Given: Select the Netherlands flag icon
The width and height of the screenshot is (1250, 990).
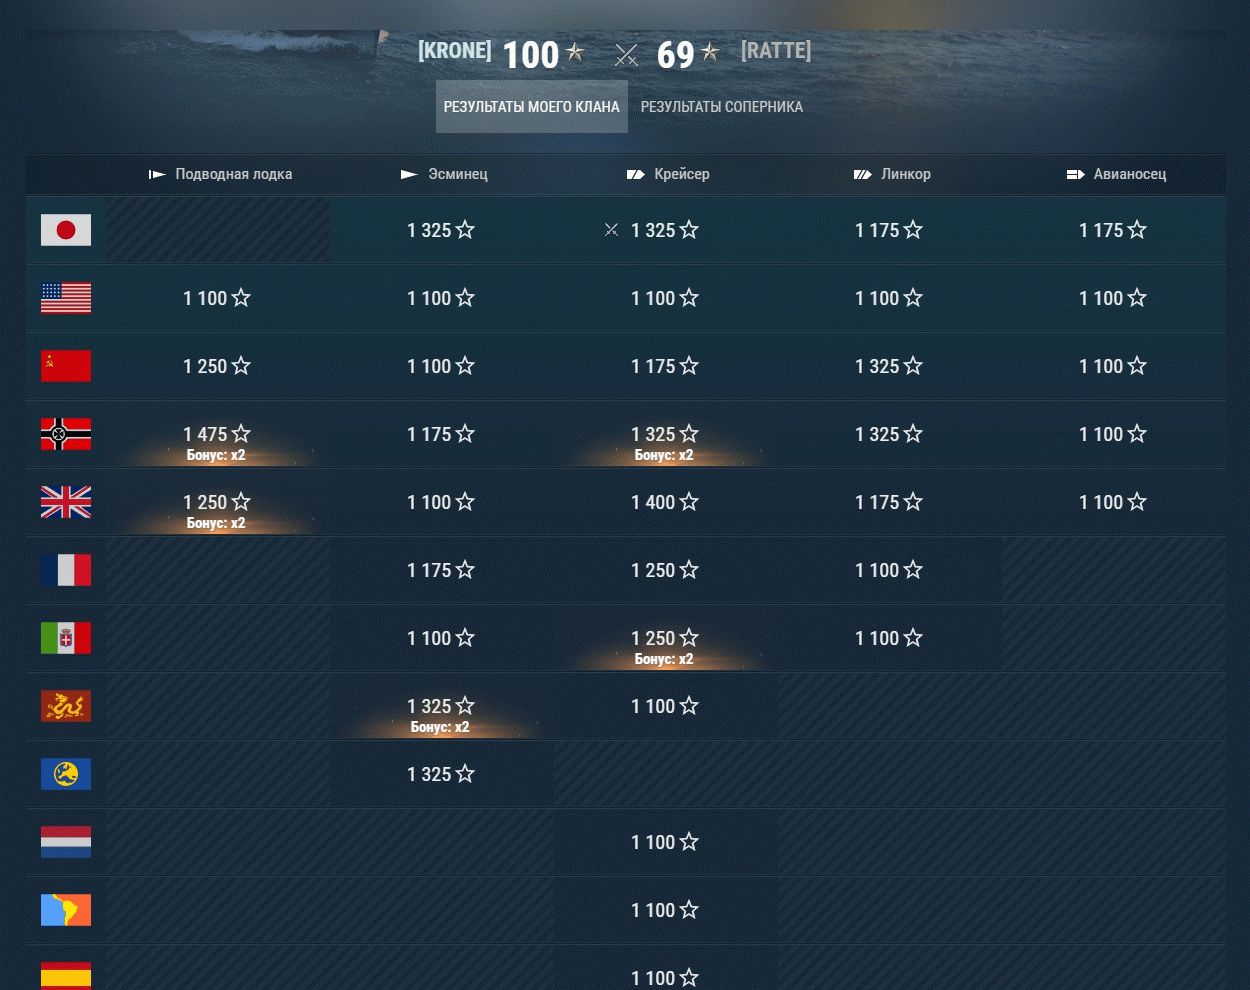Looking at the screenshot, I should click(66, 842).
